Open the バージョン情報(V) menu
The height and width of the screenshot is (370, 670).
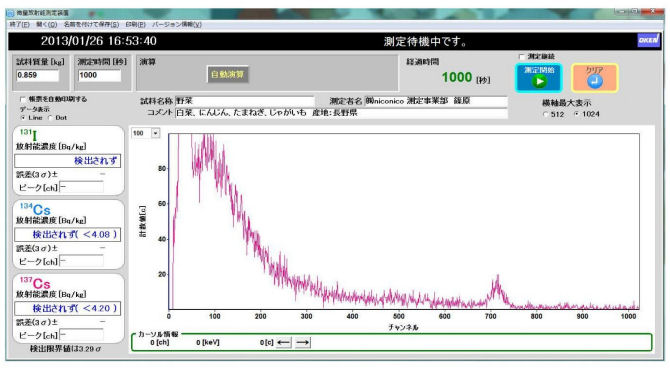[x=177, y=24]
